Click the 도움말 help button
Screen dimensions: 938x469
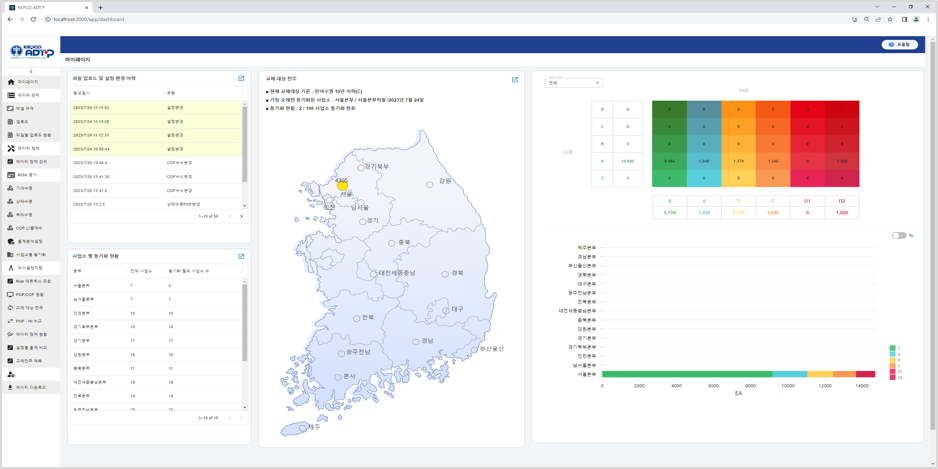click(899, 45)
